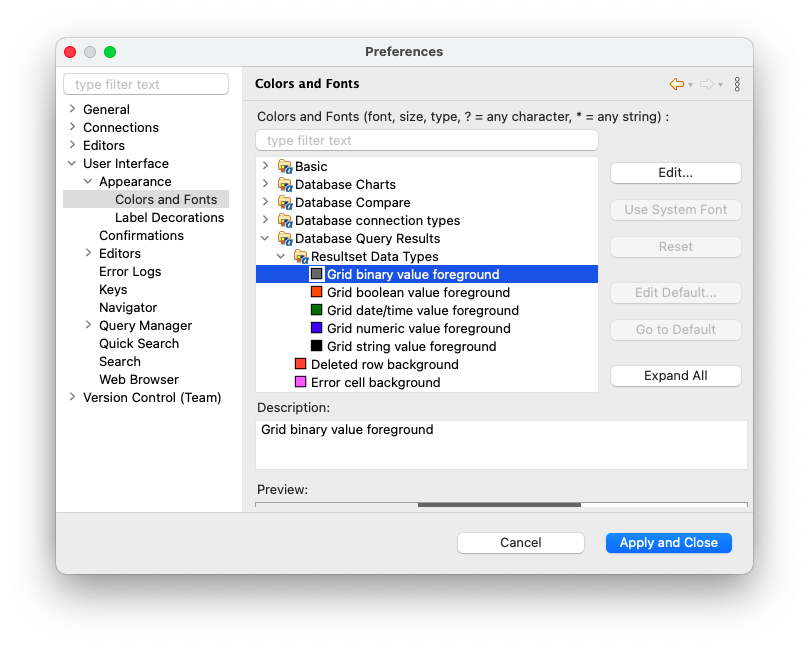
Task: Open the forward history dropdown arrow
Action: coord(720,85)
